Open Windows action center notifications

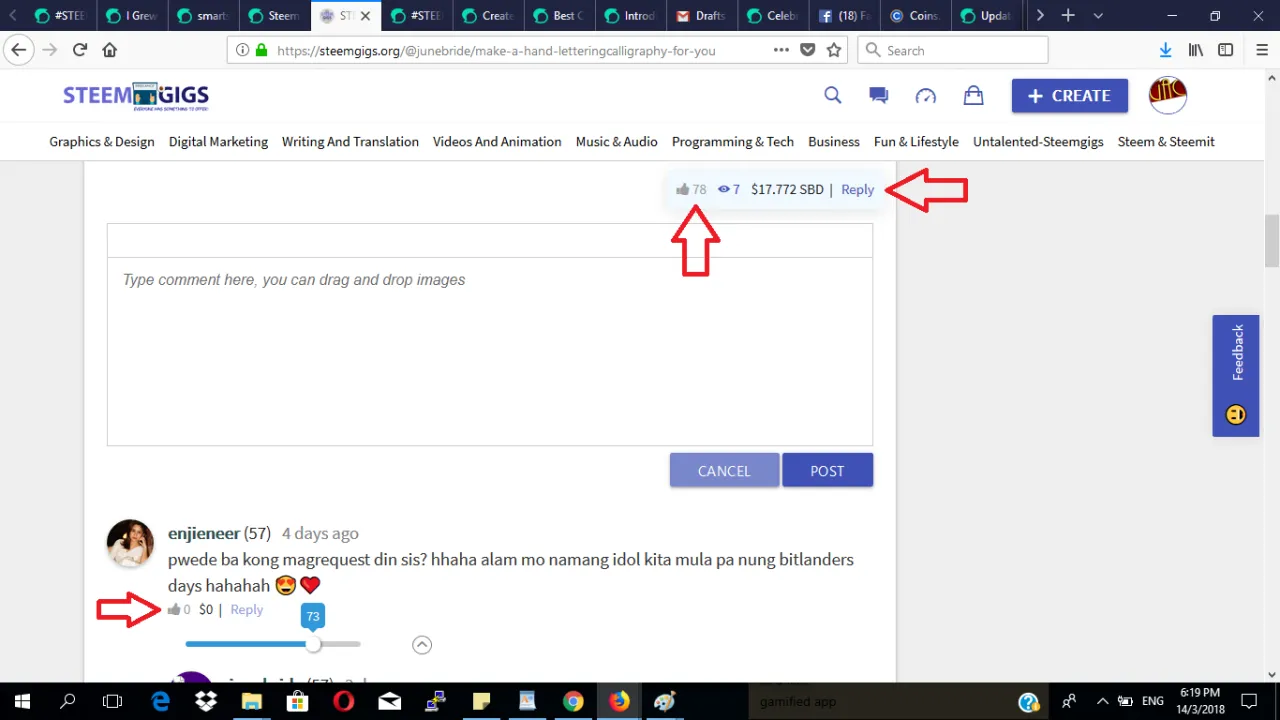(1249, 701)
